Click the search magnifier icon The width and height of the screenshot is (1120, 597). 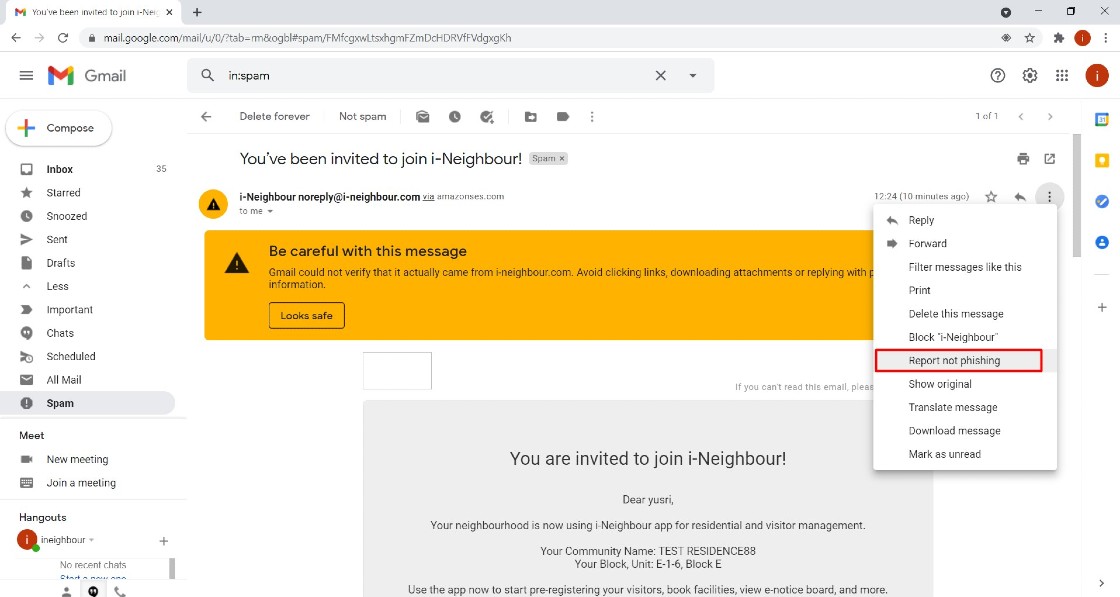(x=207, y=75)
